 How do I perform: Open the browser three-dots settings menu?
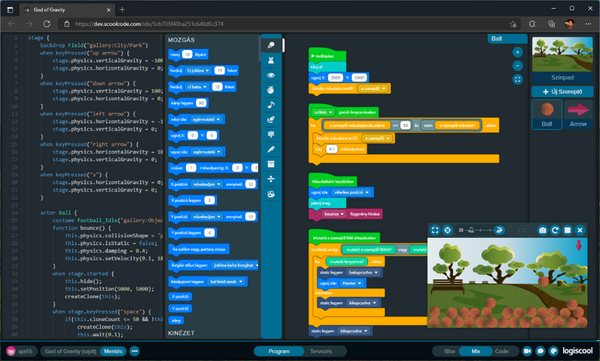(588, 24)
